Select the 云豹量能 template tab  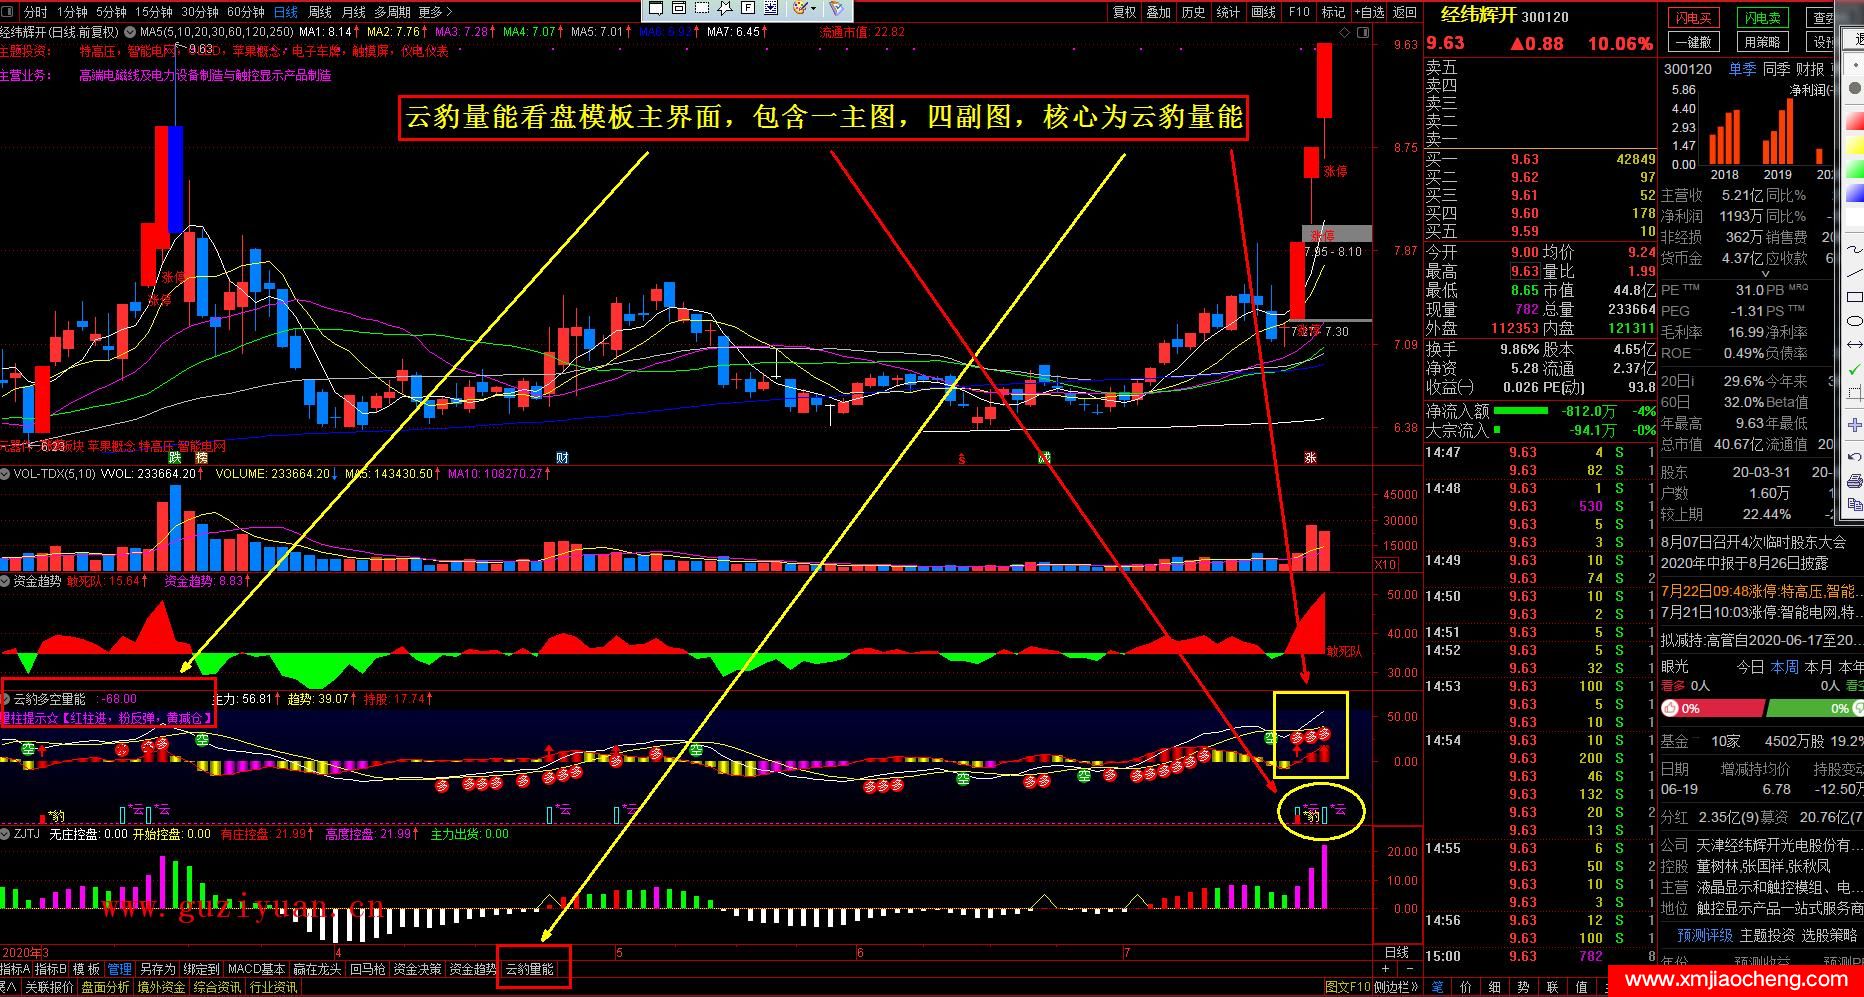click(529, 969)
